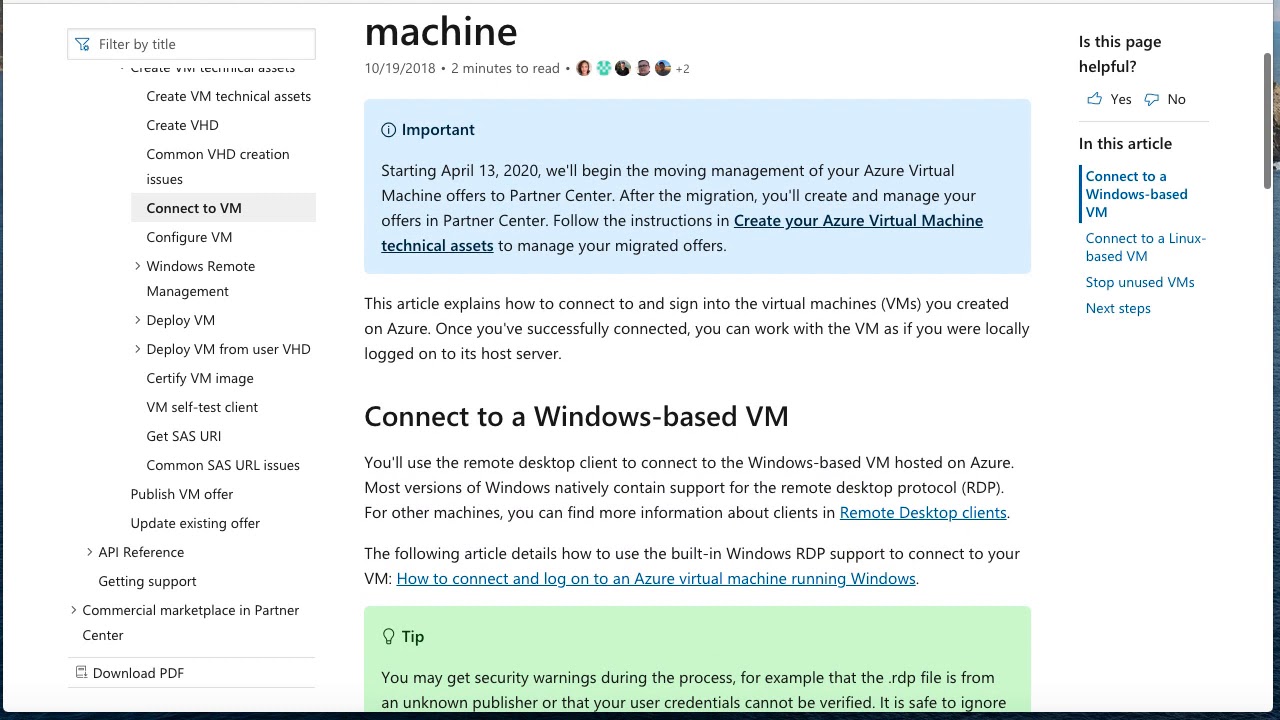Screen dimensions: 1280x720
Task: Open the third contributor avatar
Action: coord(623,68)
